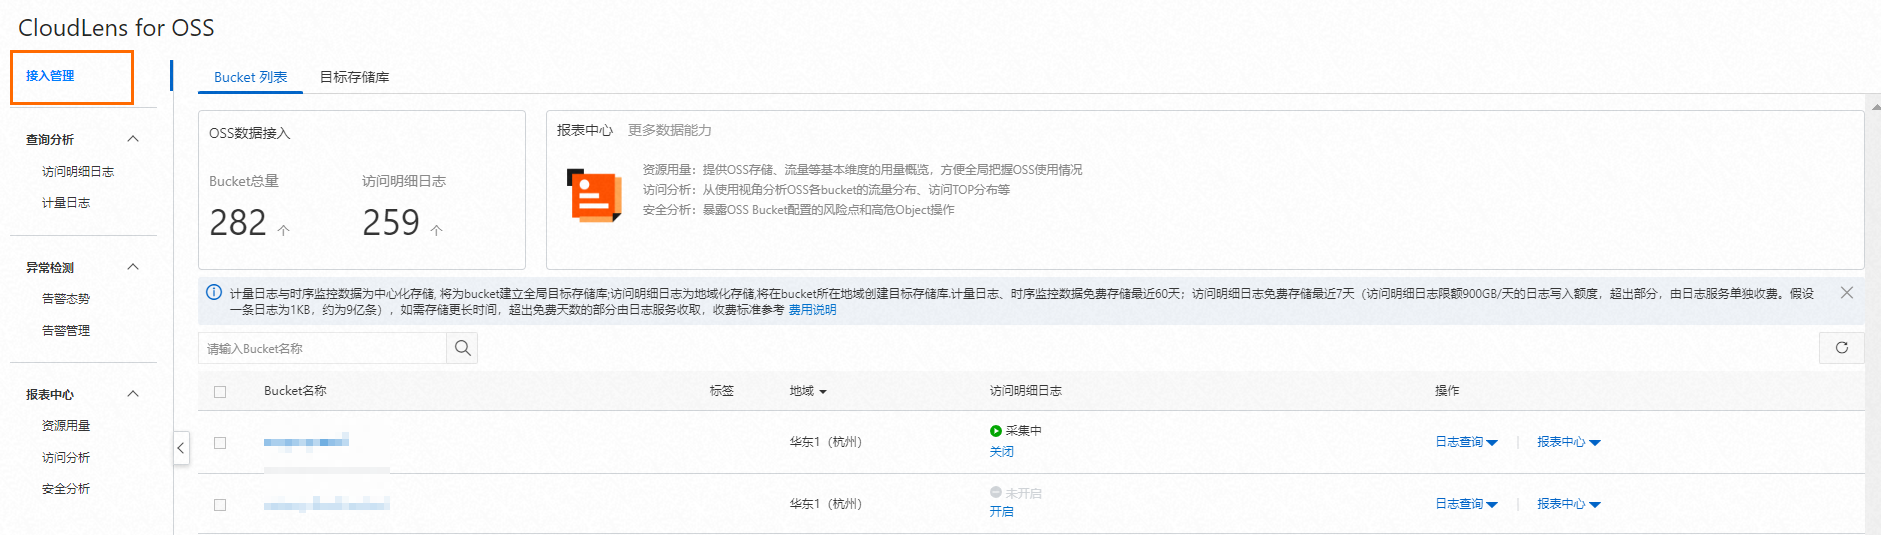The image size is (1881, 535).
Task: Click 开启 link for second bucket
Action: coord(1001,511)
